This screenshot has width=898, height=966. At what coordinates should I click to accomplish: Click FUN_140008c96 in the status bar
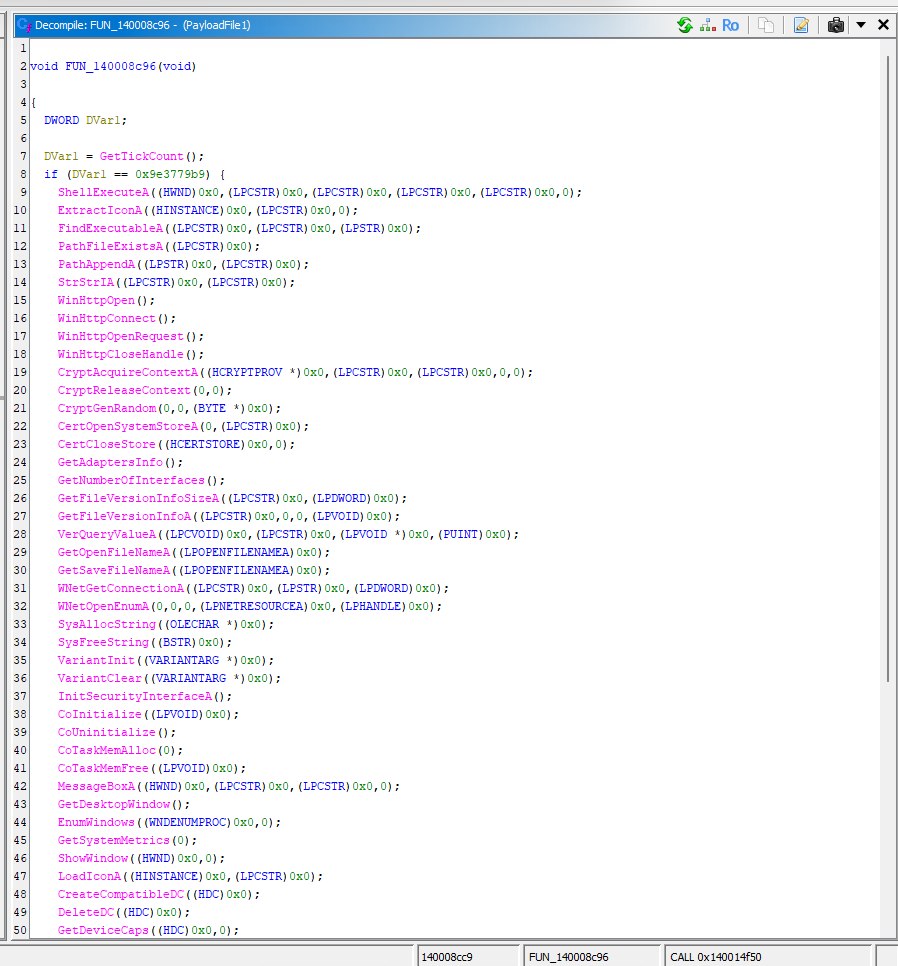(568, 957)
